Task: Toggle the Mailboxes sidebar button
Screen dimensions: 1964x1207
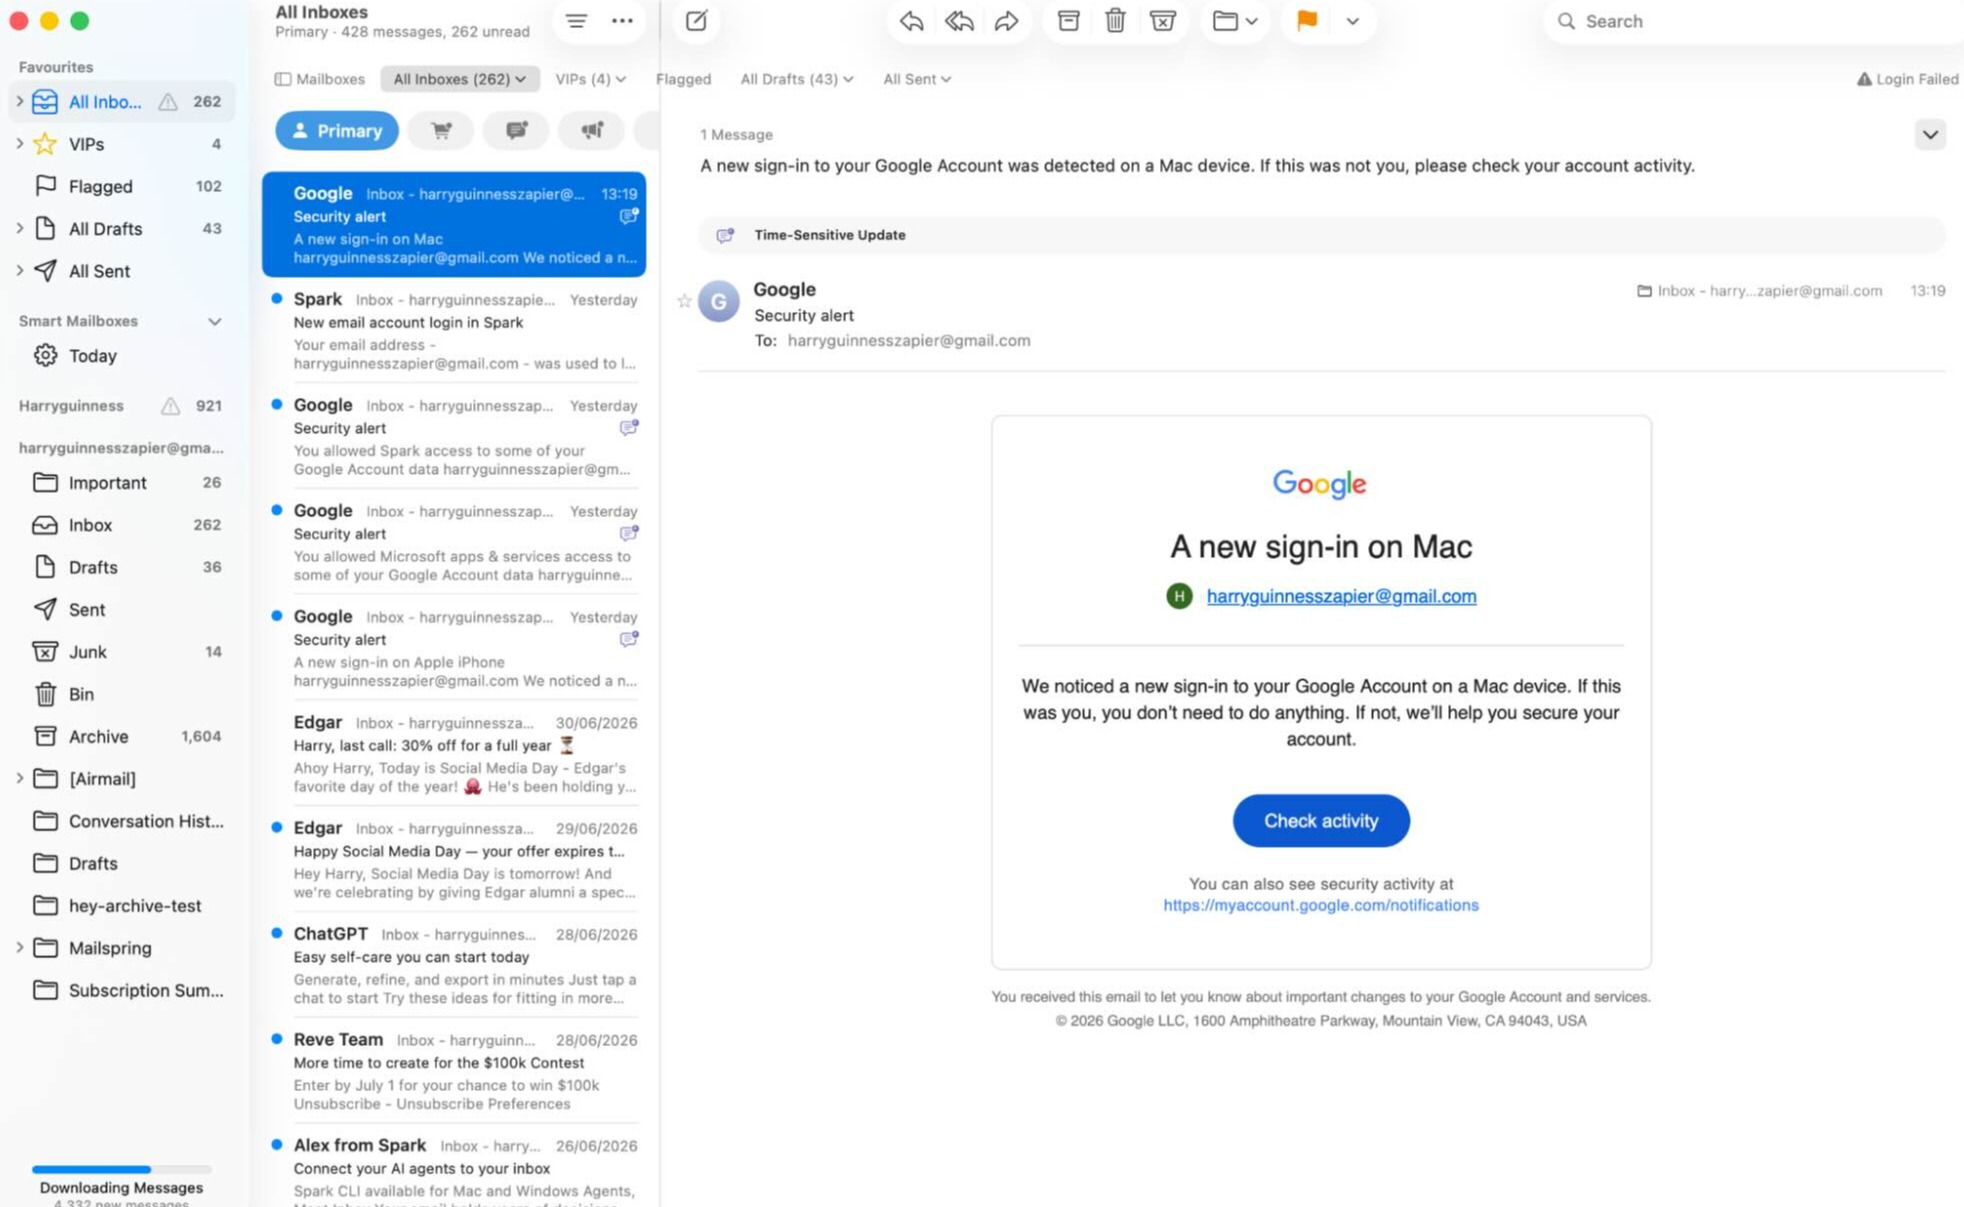Action: [320, 79]
